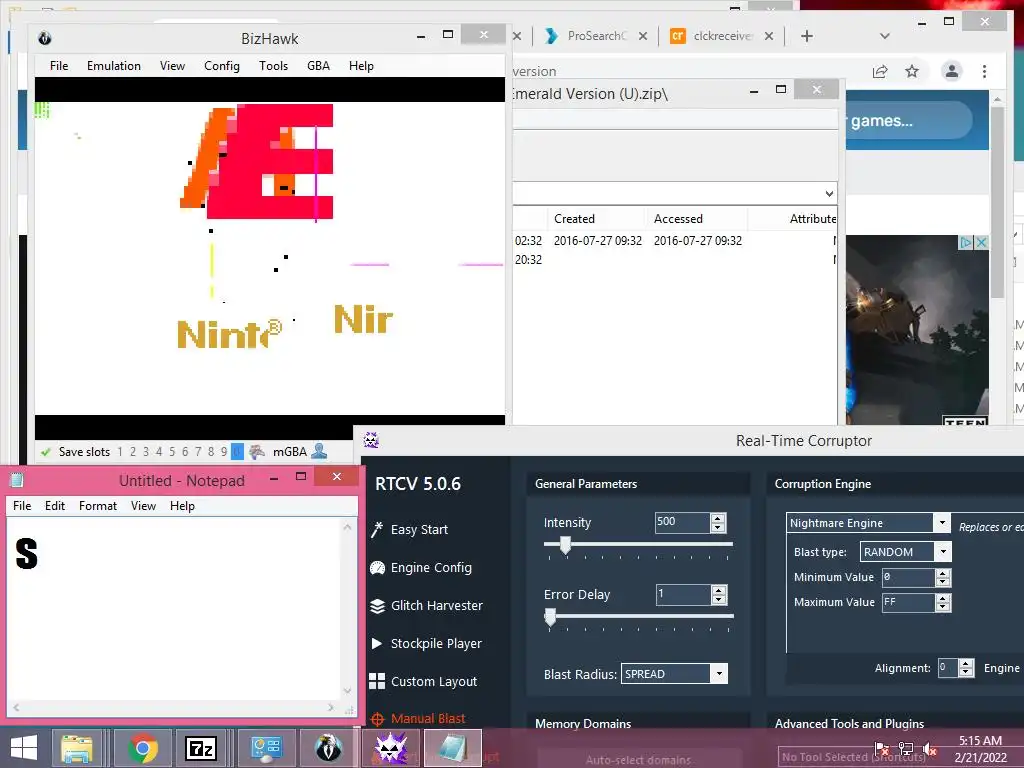1024x768 pixels.
Task: Open BizHawk Config menu
Action: [221, 65]
